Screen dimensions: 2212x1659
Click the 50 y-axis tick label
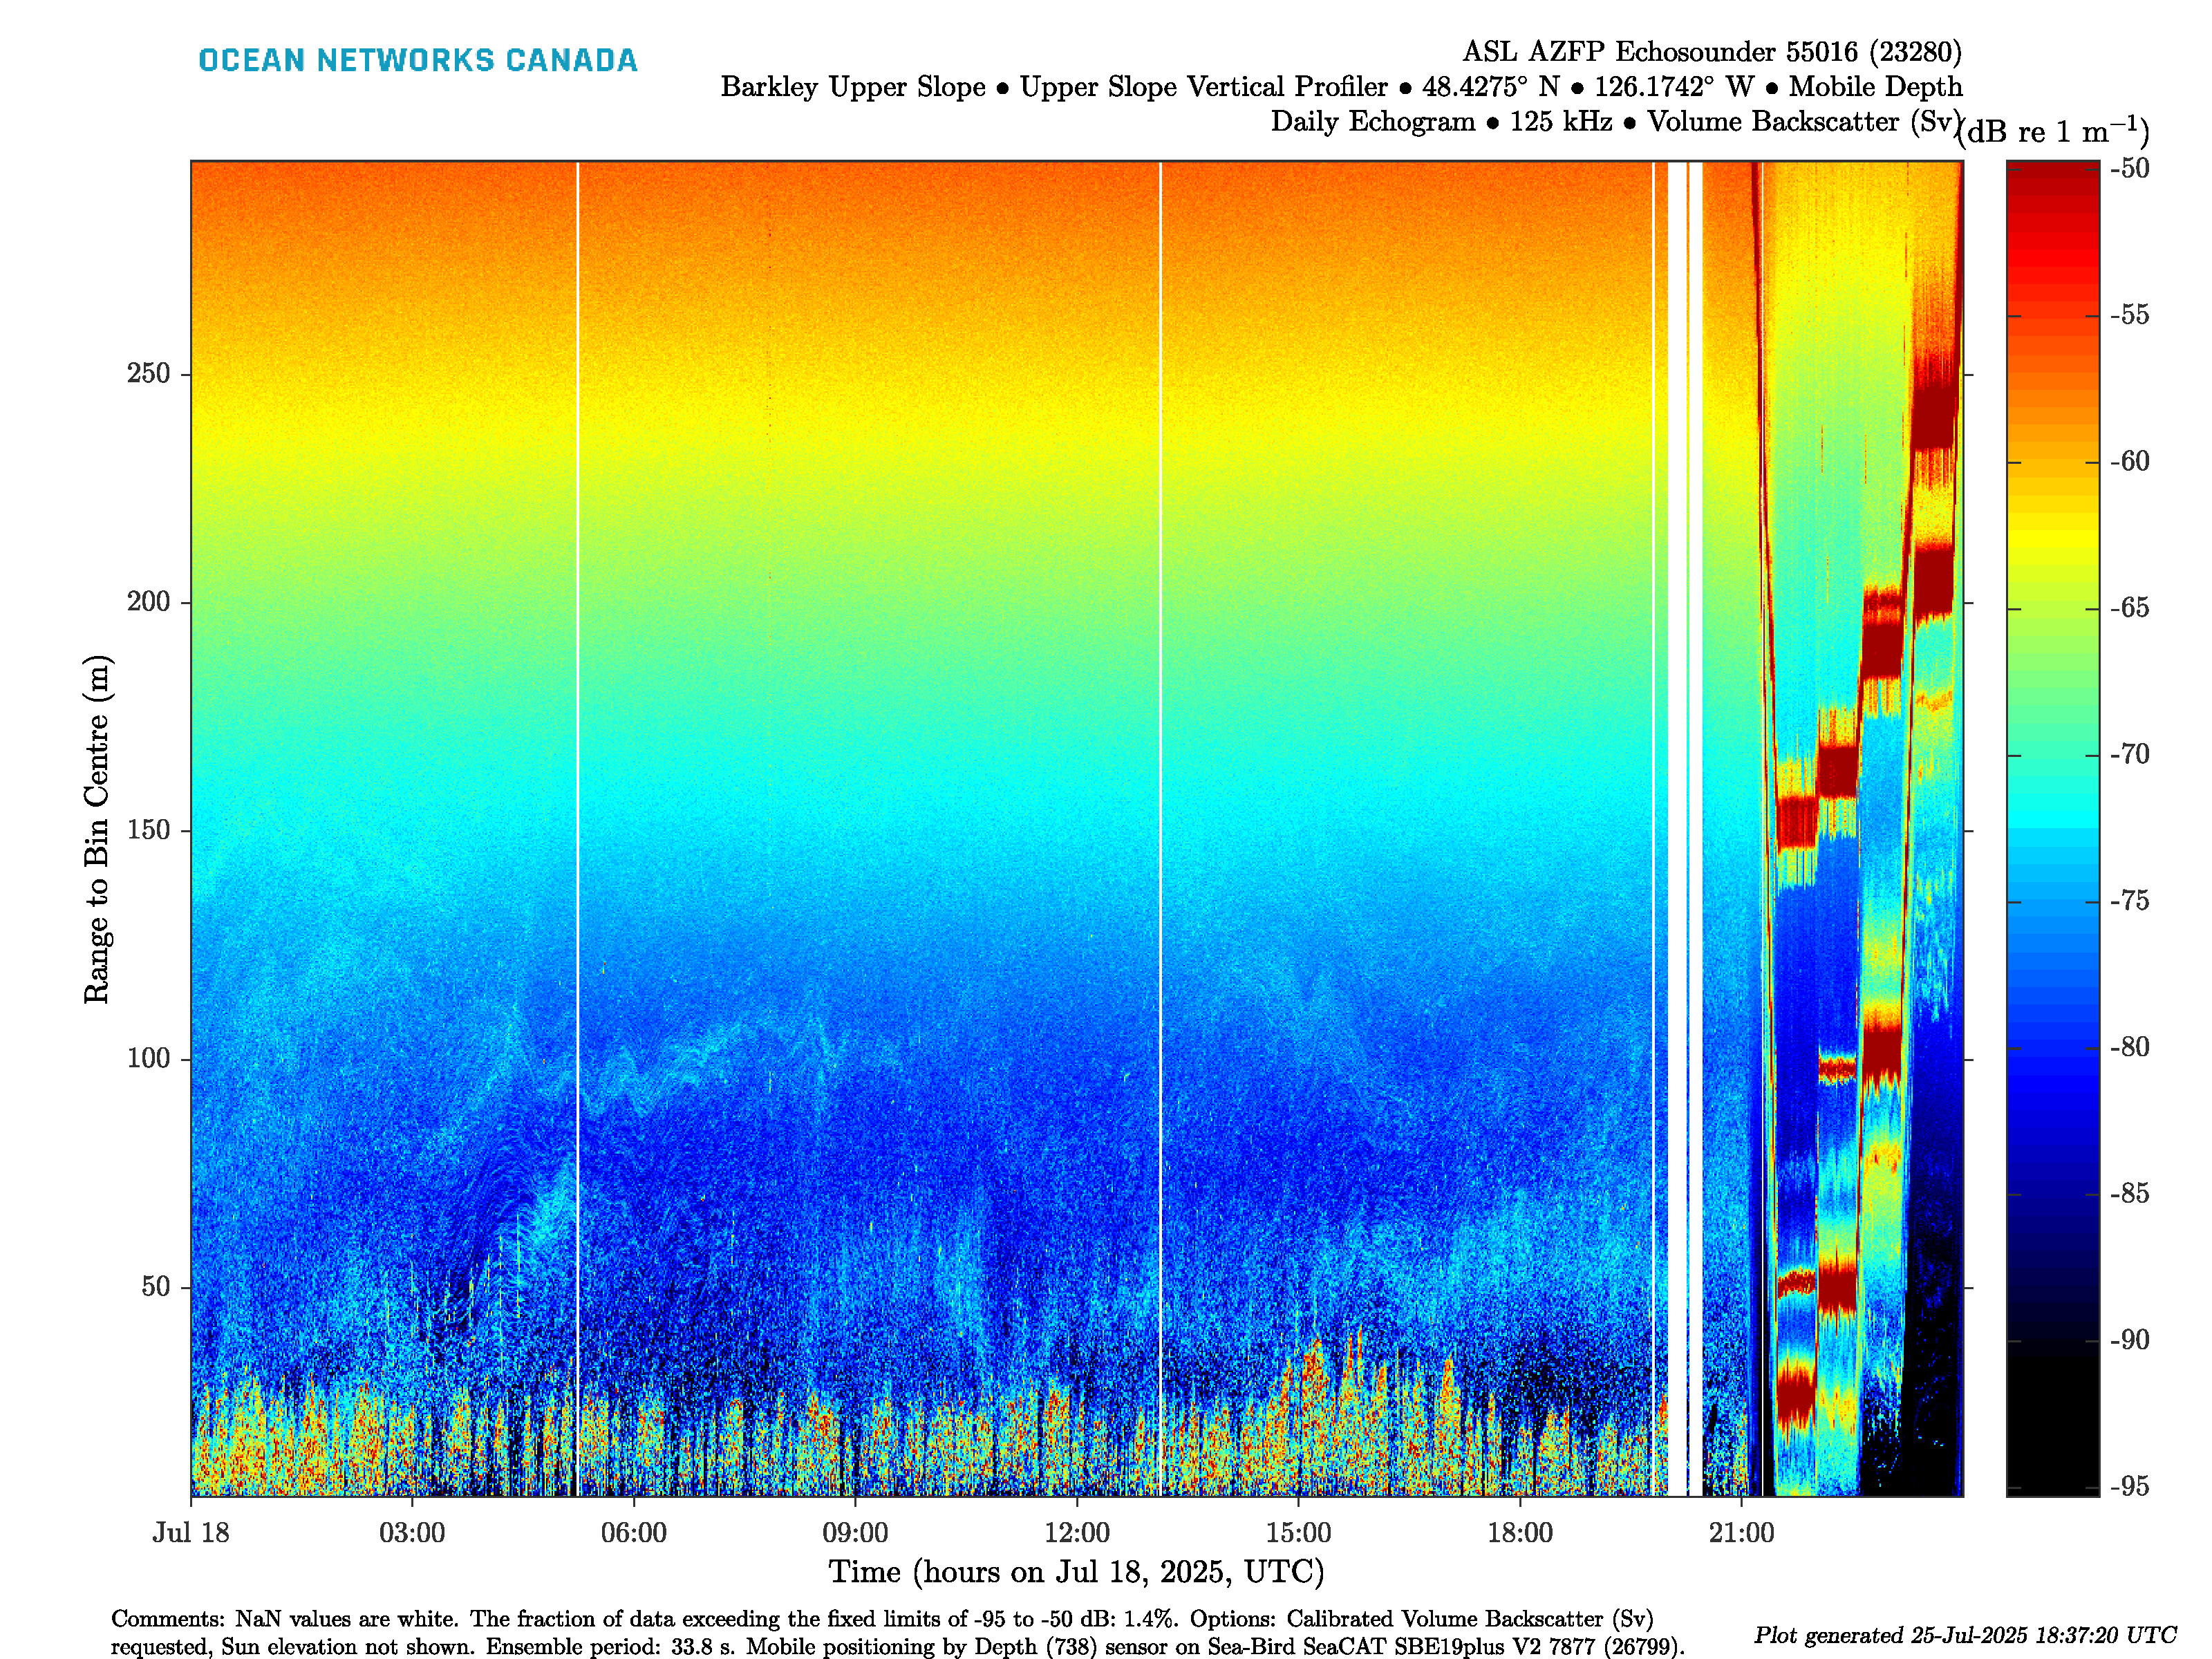pyautogui.click(x=156, y=1287)
